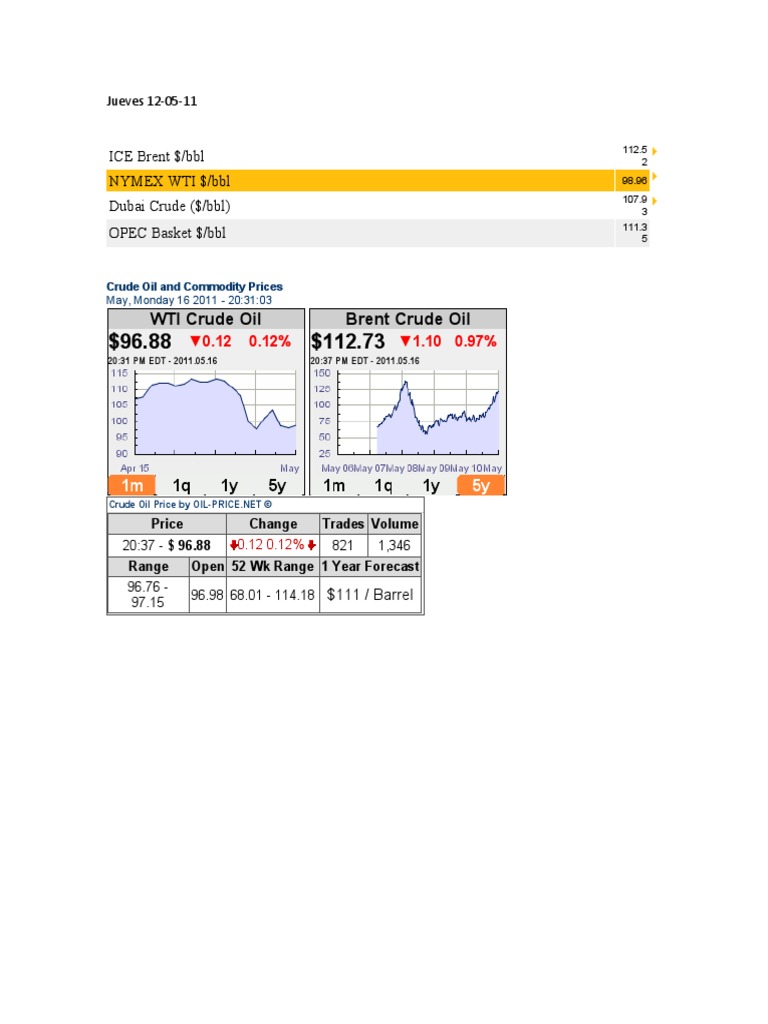This screenshot has width=768, height=1024.
Task: Select the 1q tab under WTI Crude Oil
Action: (181, 485)
